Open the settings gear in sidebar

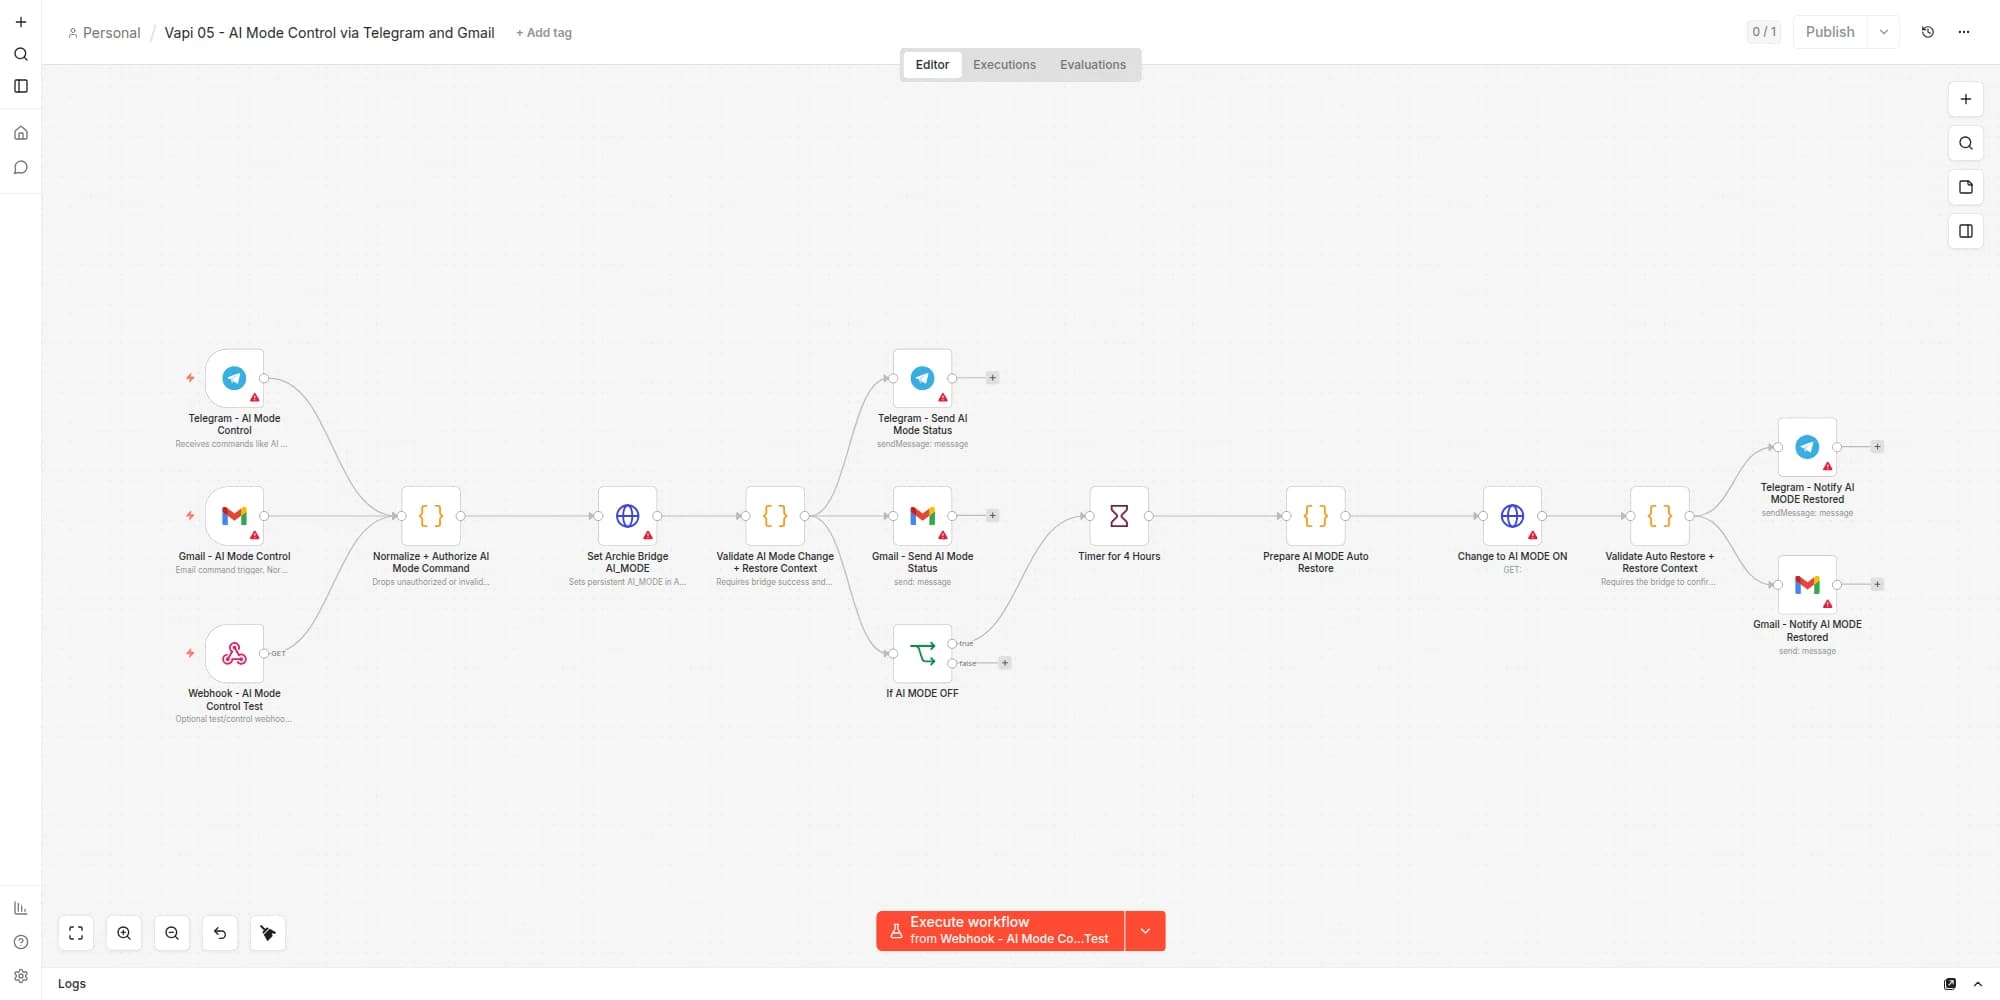pyautogui.click(x=21, y=976)
